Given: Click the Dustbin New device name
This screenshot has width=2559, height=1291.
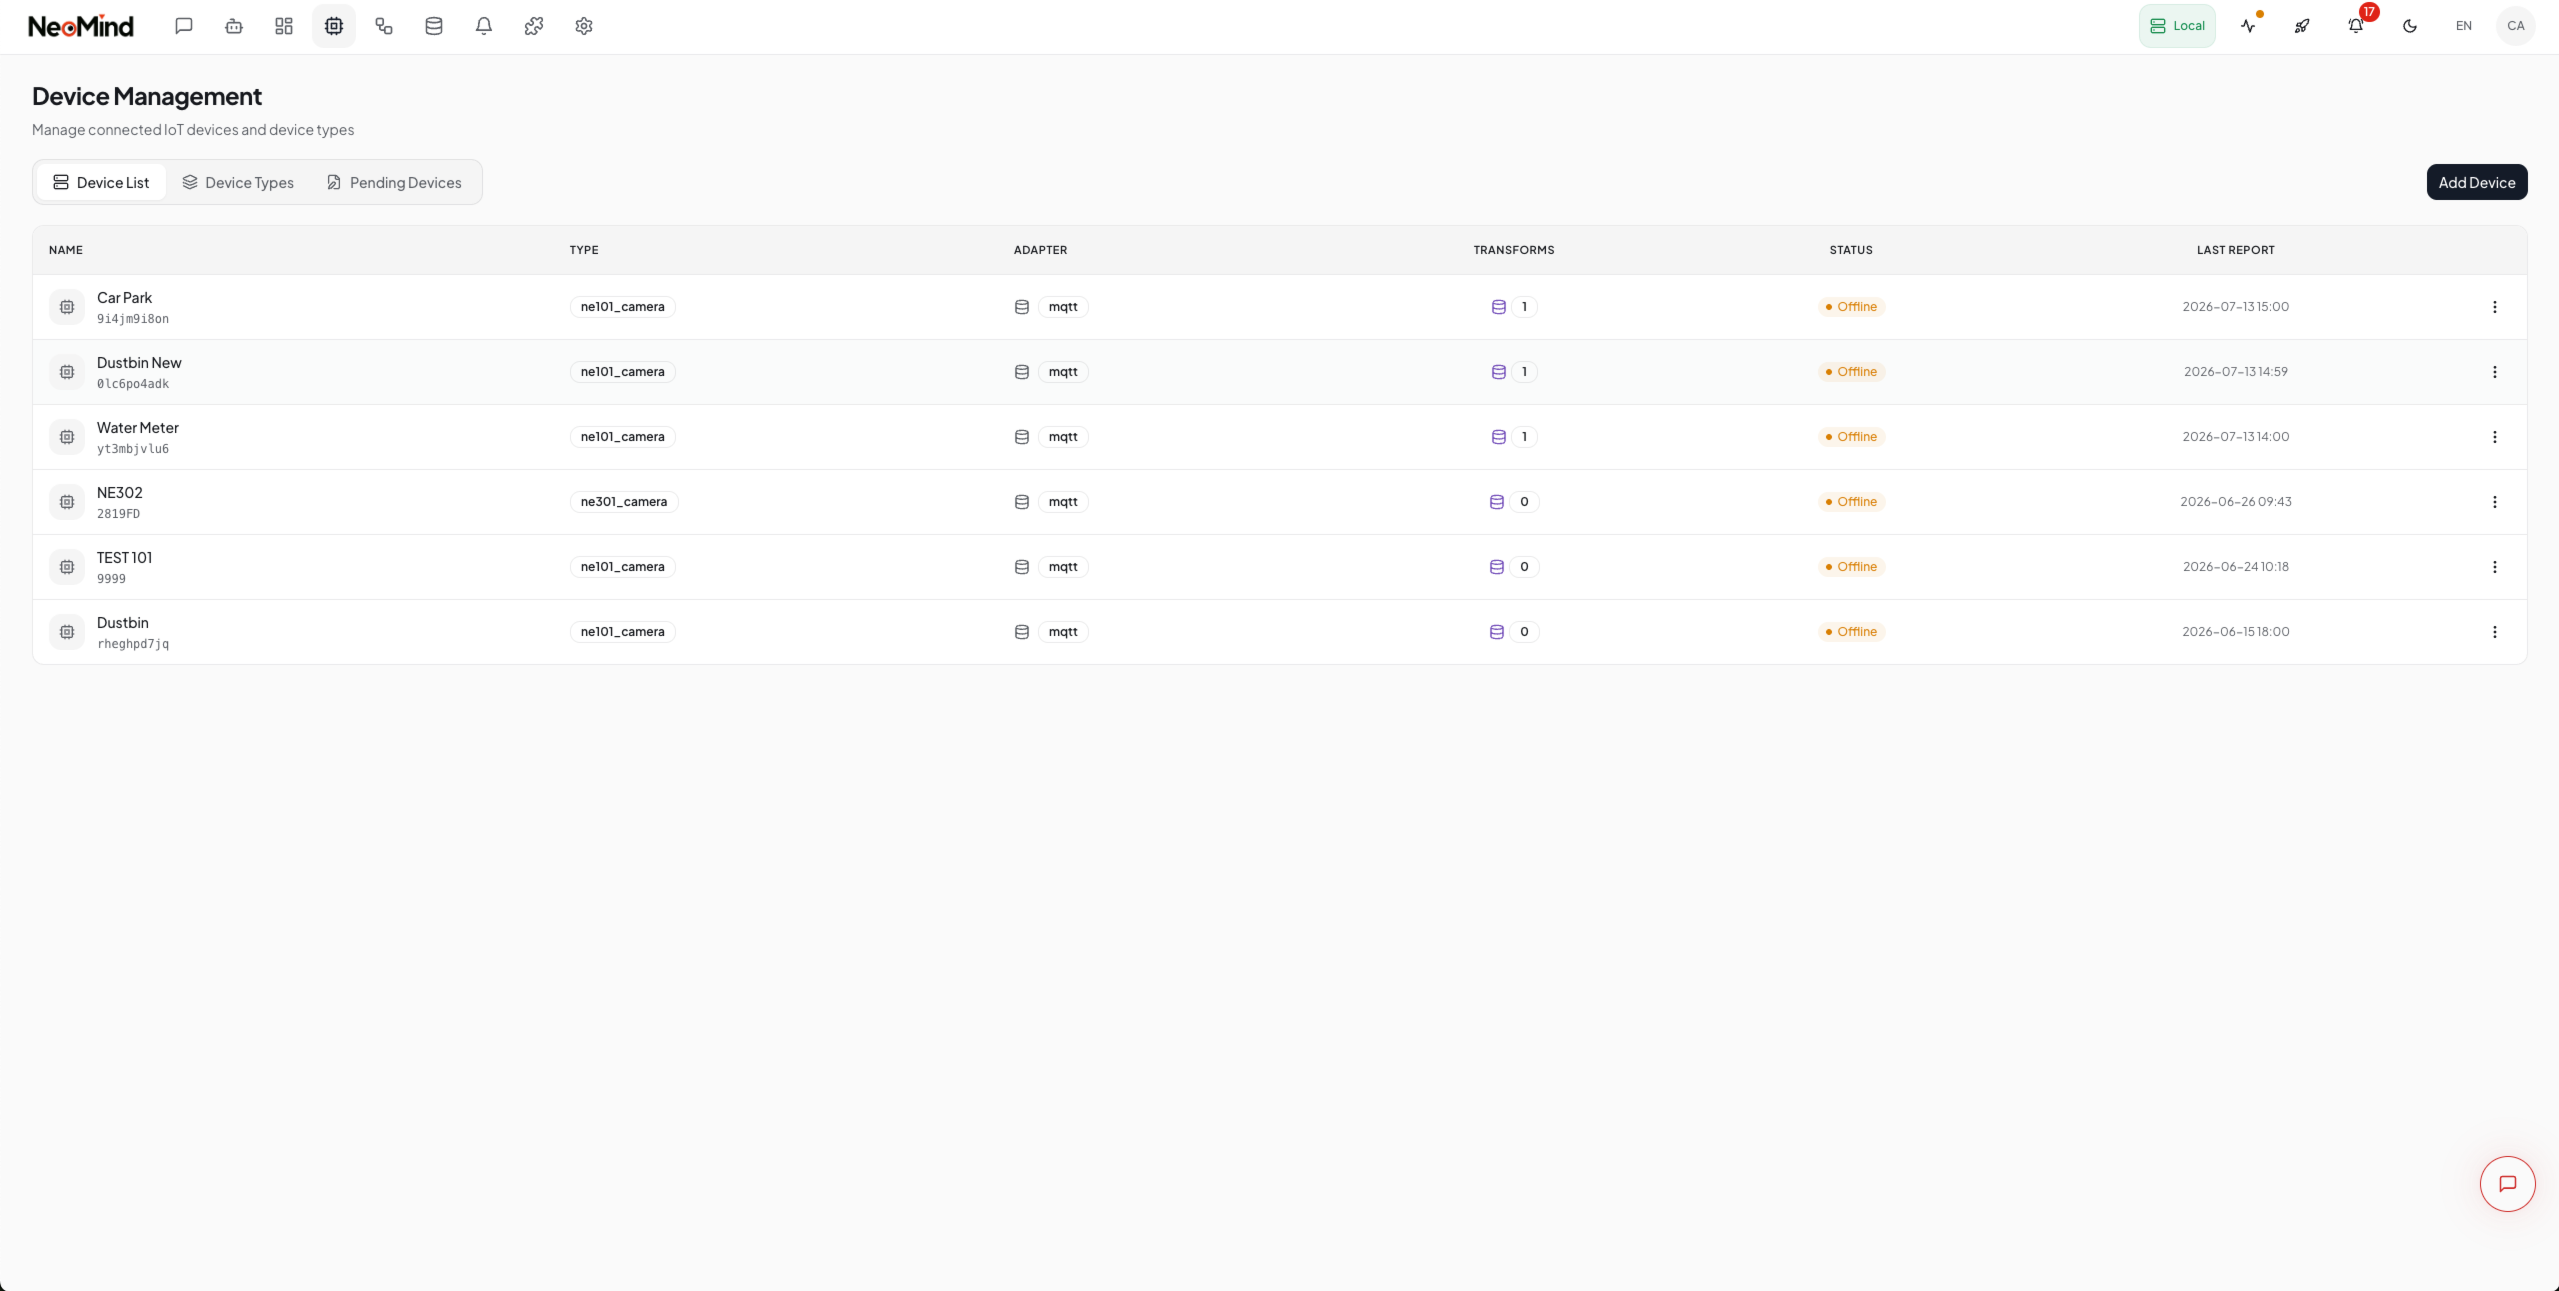Looking at the screenshot, I should (139, 363).
